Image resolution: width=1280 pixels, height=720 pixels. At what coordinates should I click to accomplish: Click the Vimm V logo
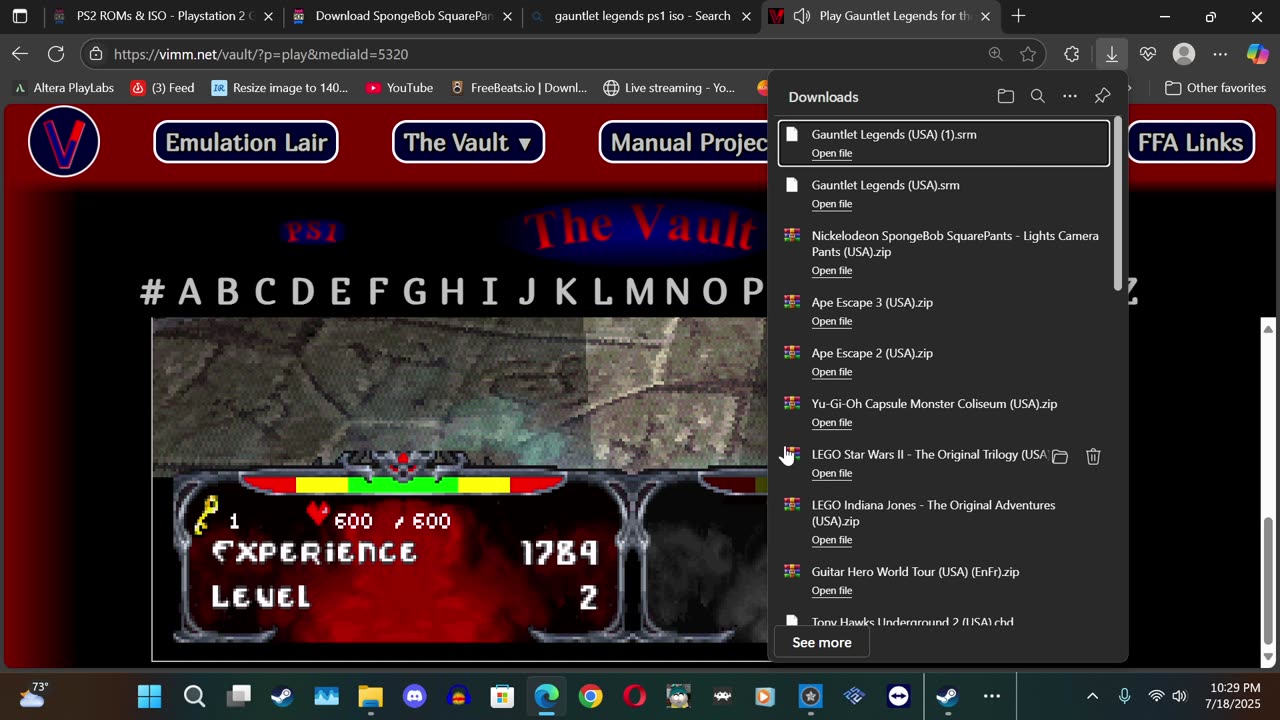click(64, 142)
